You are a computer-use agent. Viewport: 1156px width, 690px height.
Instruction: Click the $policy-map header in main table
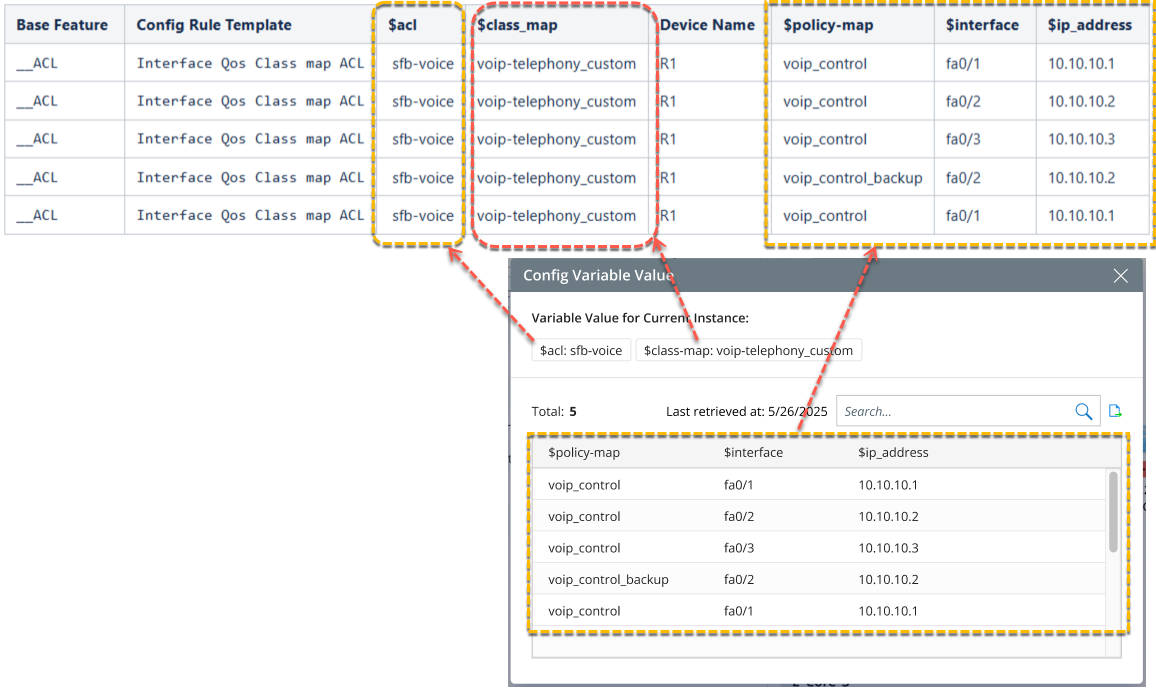pyautogui.click(x=828, y=25)
